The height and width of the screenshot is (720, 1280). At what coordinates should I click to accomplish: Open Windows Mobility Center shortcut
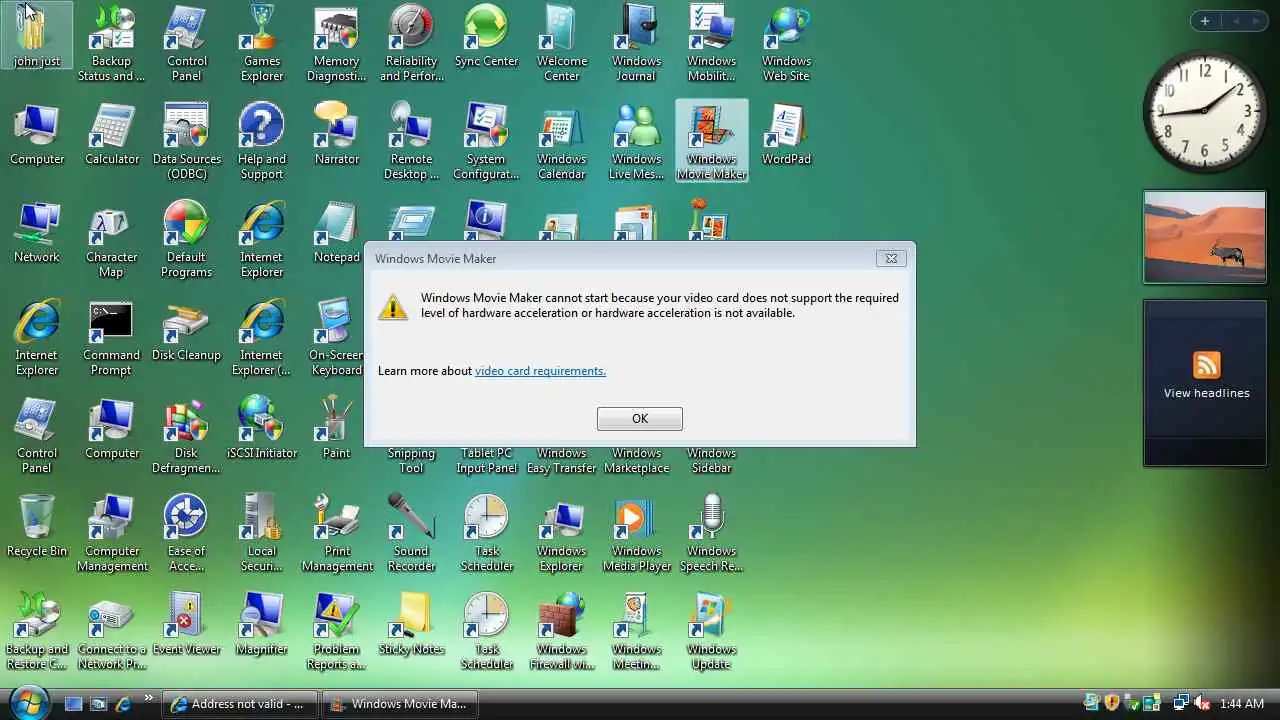pyautogui.click(x=711, y=43)
